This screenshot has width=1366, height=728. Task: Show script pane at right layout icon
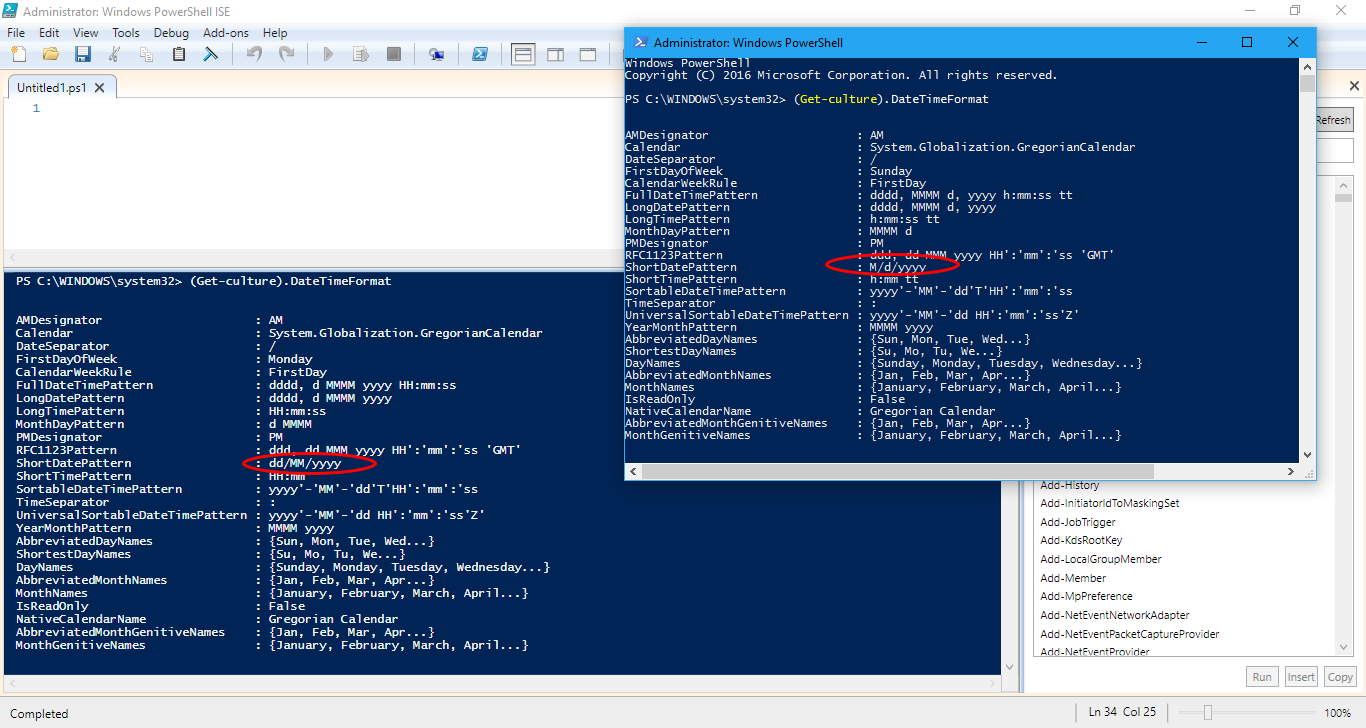[x=555, y=54]
